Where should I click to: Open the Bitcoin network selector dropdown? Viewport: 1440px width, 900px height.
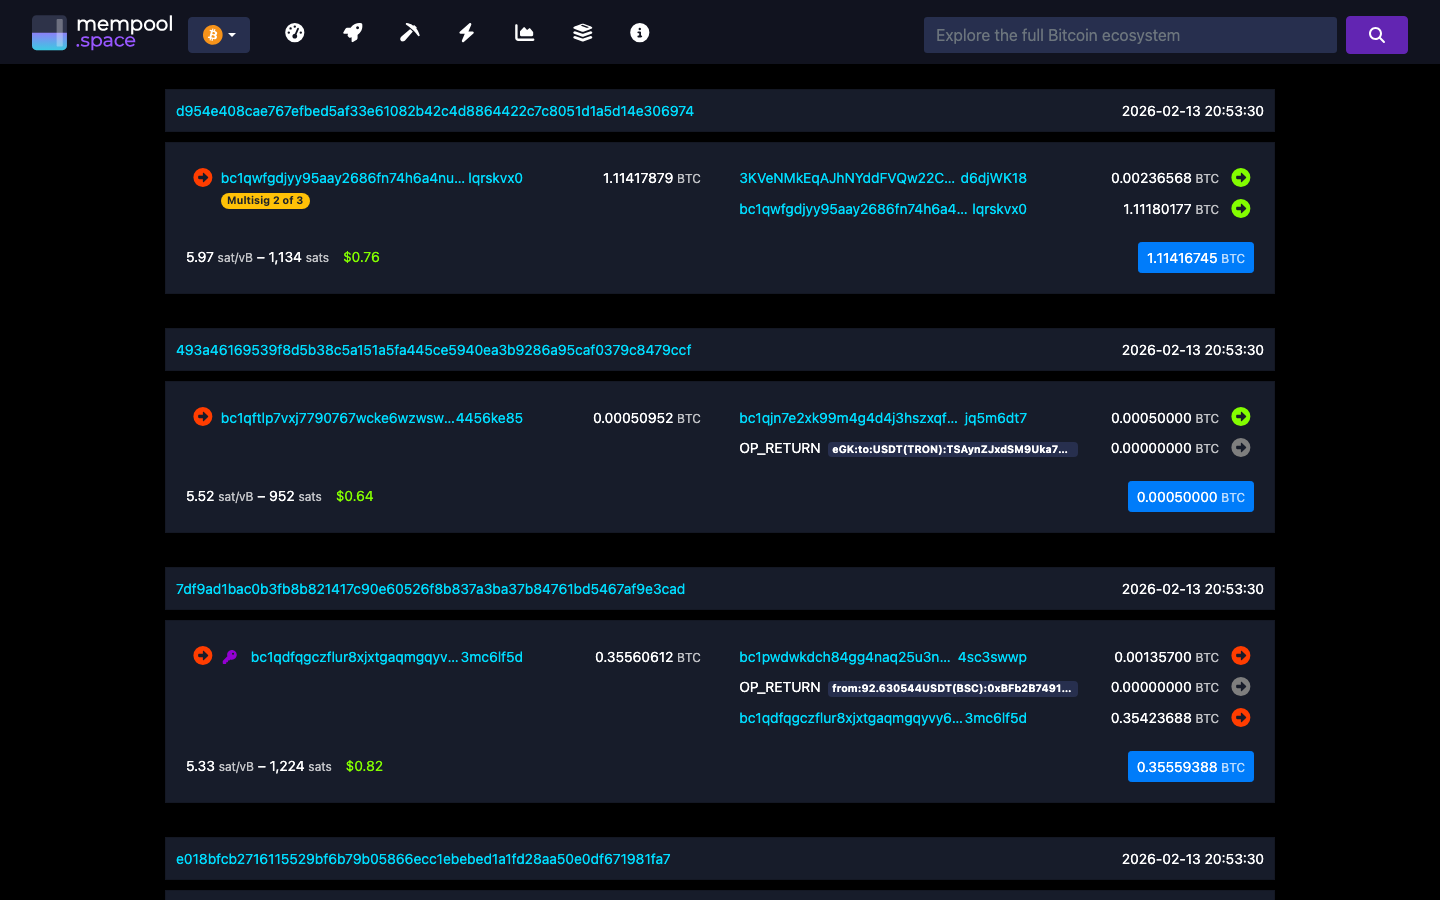coord(218,33)
